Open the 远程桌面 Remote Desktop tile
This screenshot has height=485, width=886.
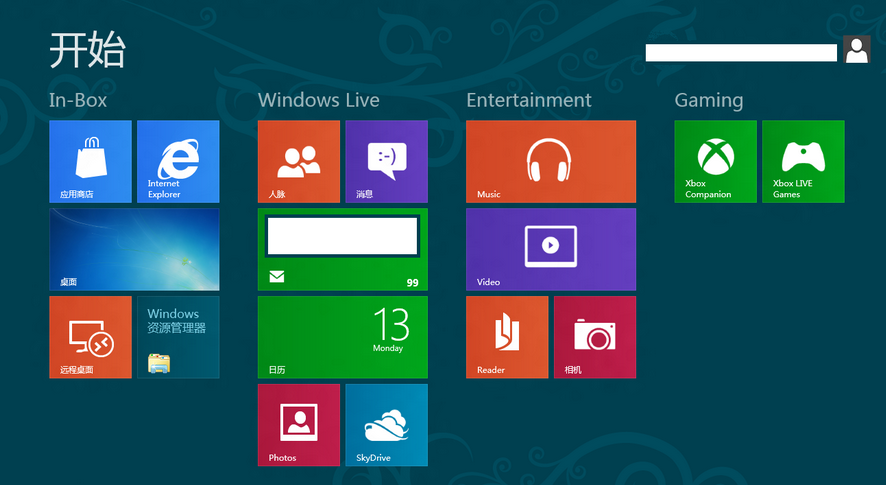[x=90, y=337]
